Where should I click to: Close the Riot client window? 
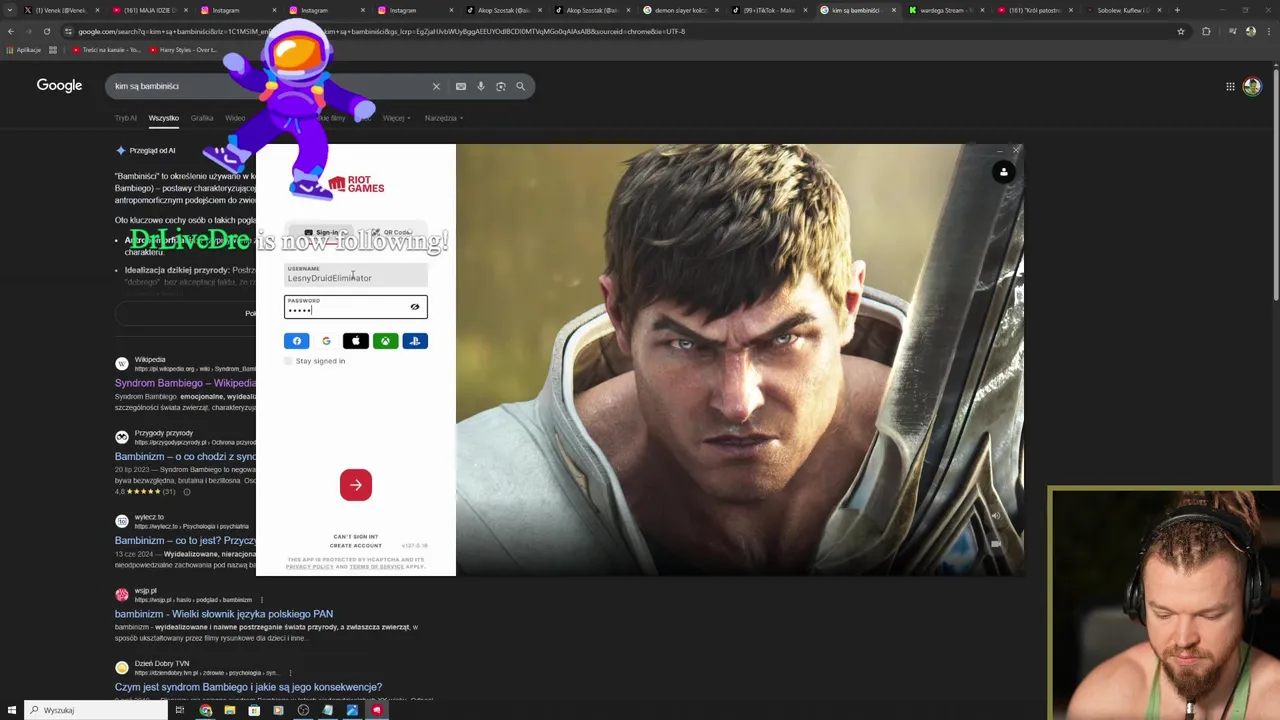point(1016,150)
